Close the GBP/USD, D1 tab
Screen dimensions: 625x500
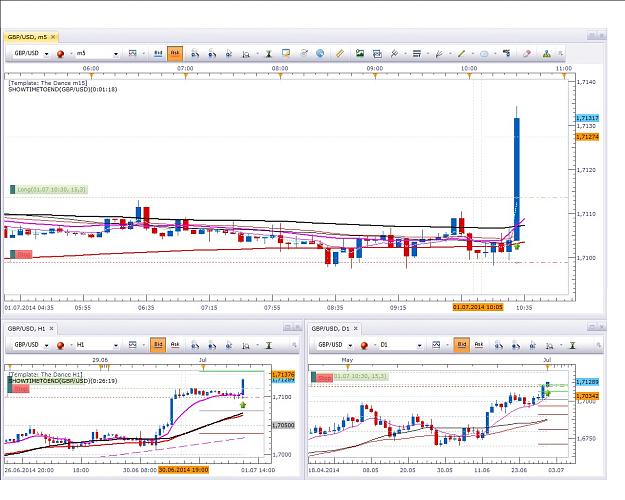click(356, 329)
